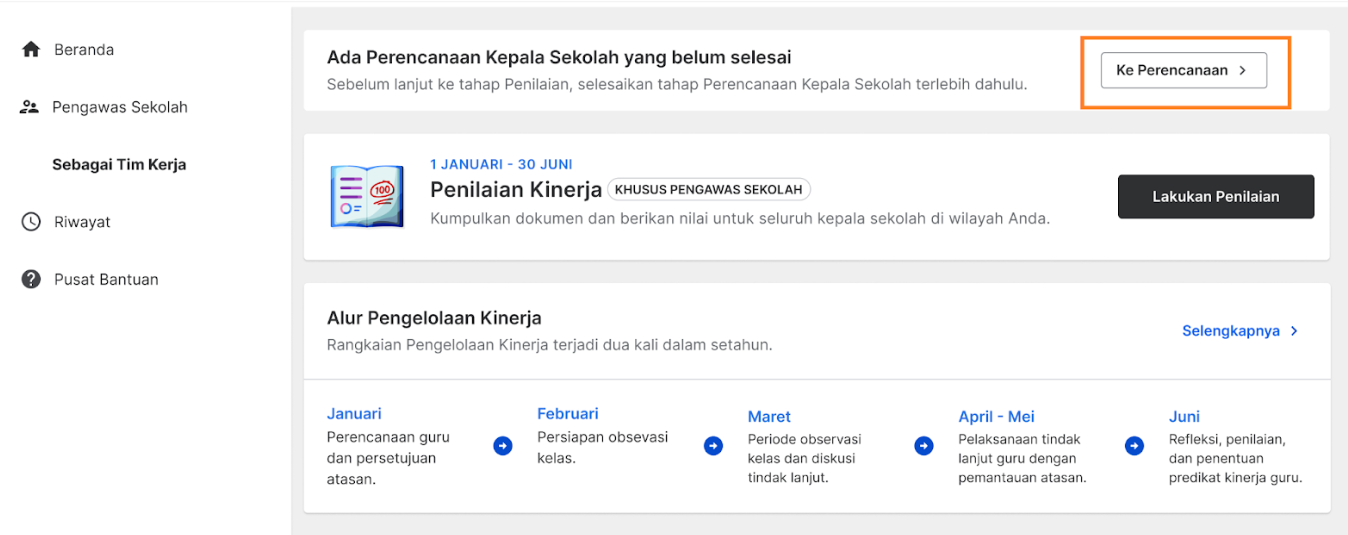Click the KHUSUS PENGAWAS SEKOLAH badge
The width and height of the screenshot is (1348, 535).
coord(709,190)
